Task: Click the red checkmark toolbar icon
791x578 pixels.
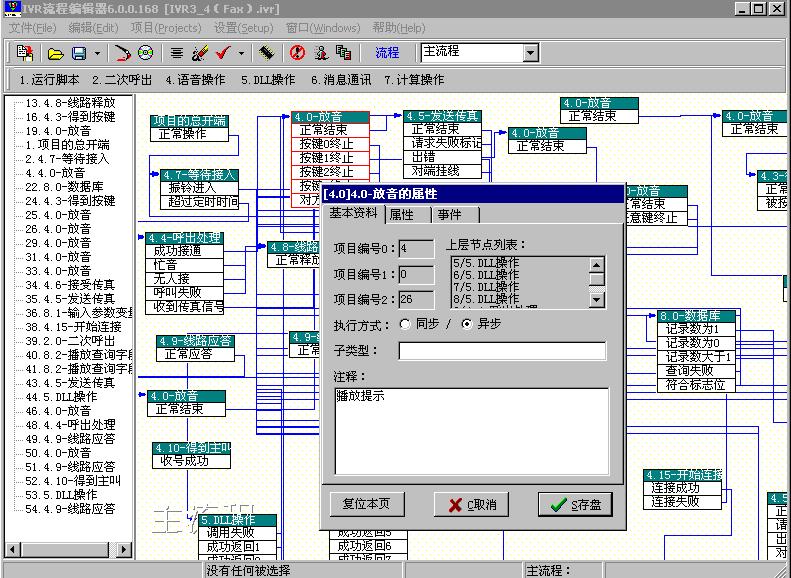Action: click(223, 52)
